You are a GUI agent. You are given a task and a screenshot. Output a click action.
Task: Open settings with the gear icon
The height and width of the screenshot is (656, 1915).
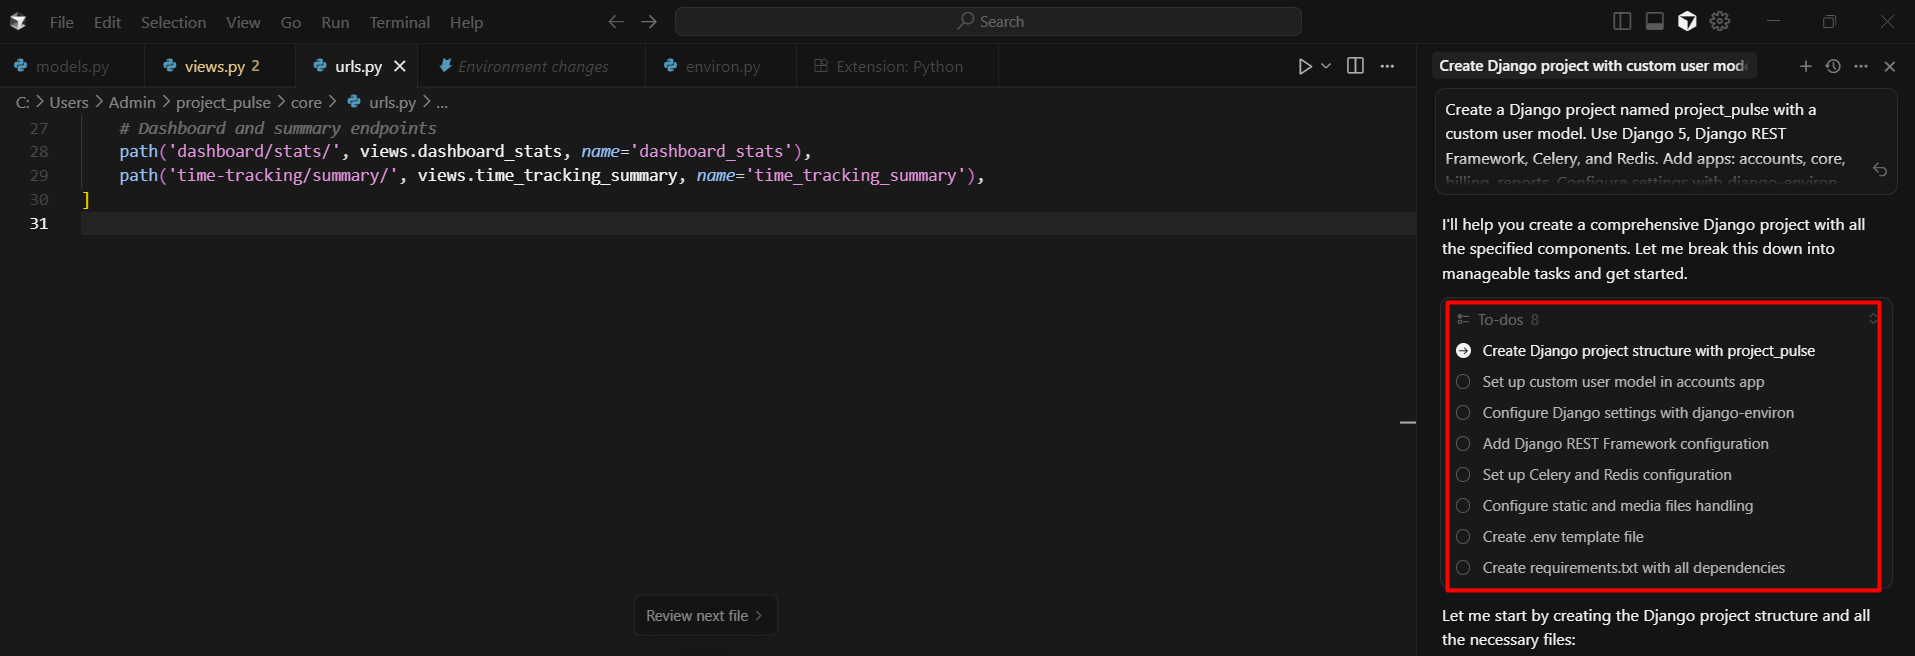point(1720,21)
